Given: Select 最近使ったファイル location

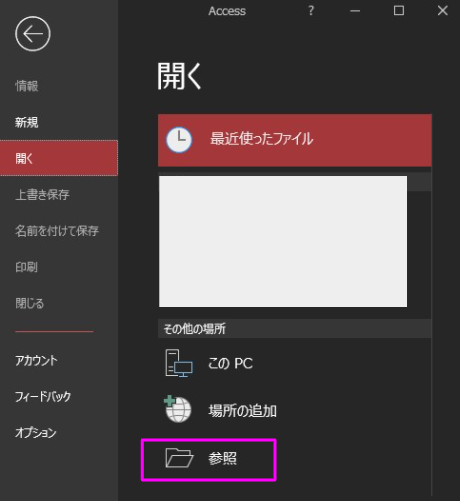Looking at the screenshot, I should pyautogui.click(x=295, y=140).
